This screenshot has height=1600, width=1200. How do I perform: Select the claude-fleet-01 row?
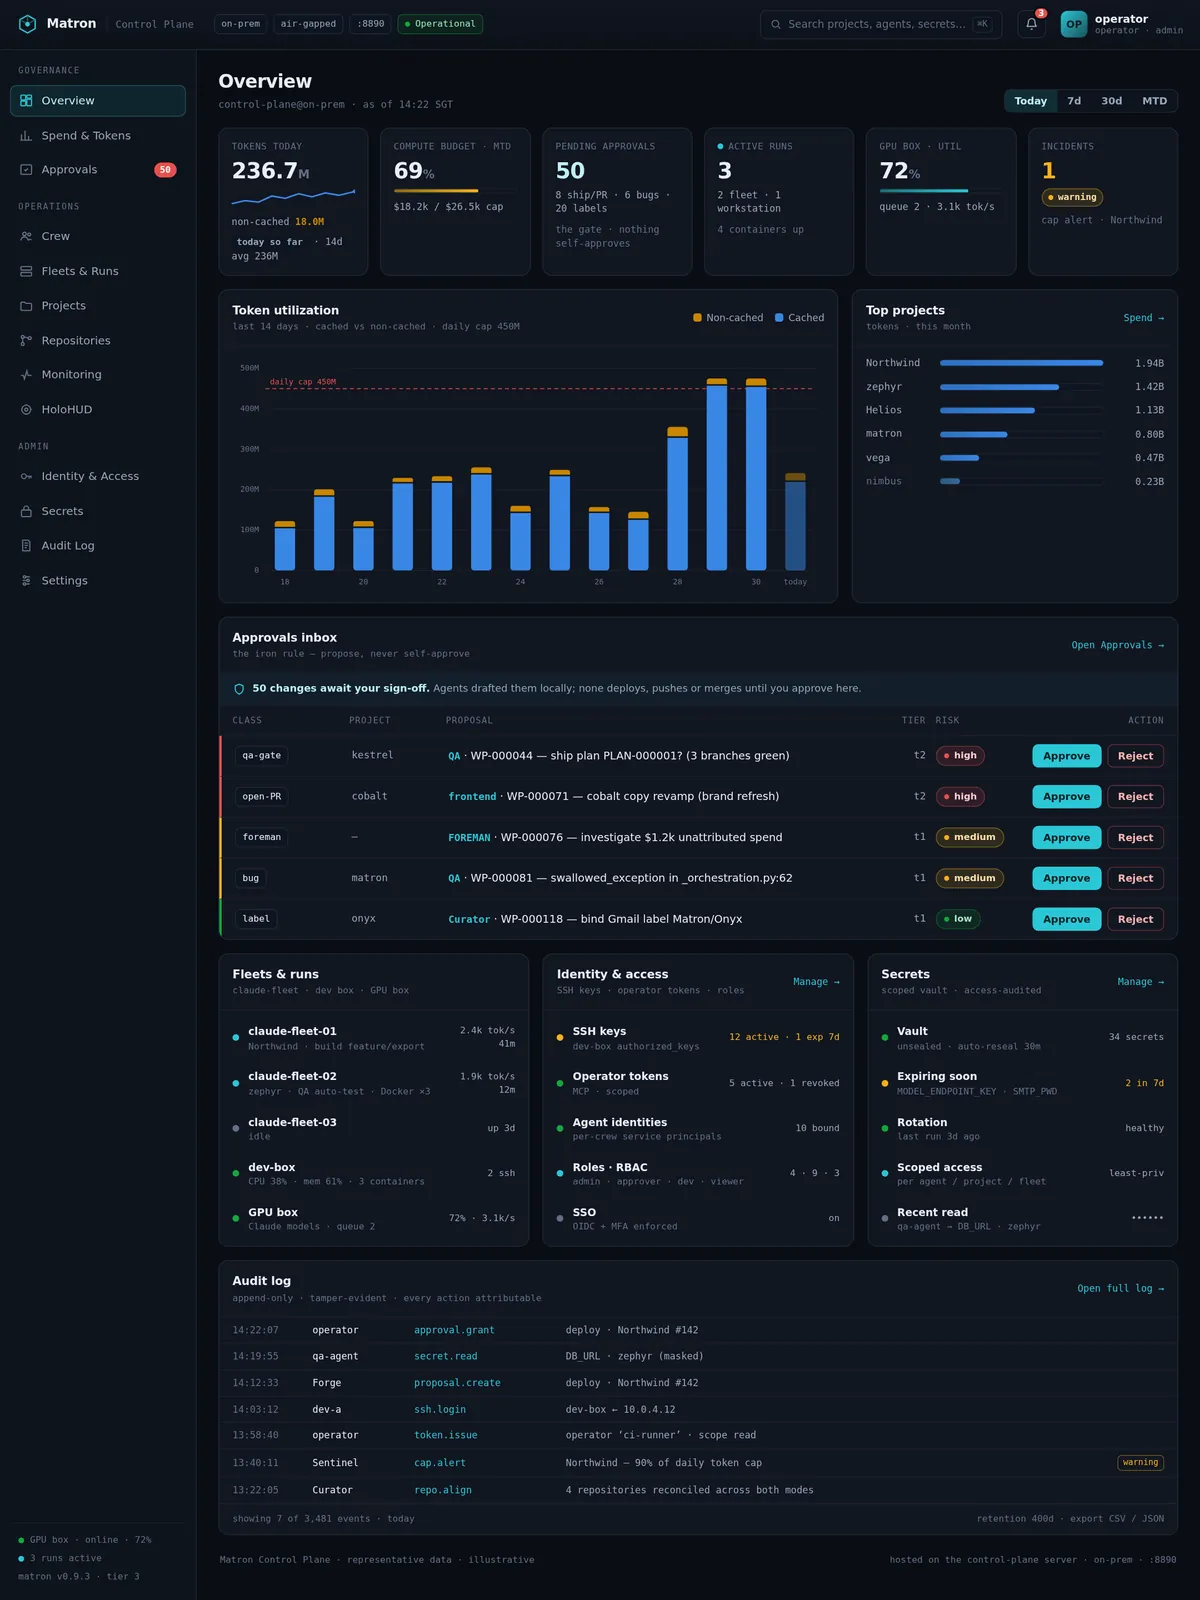coord(374,1038)
